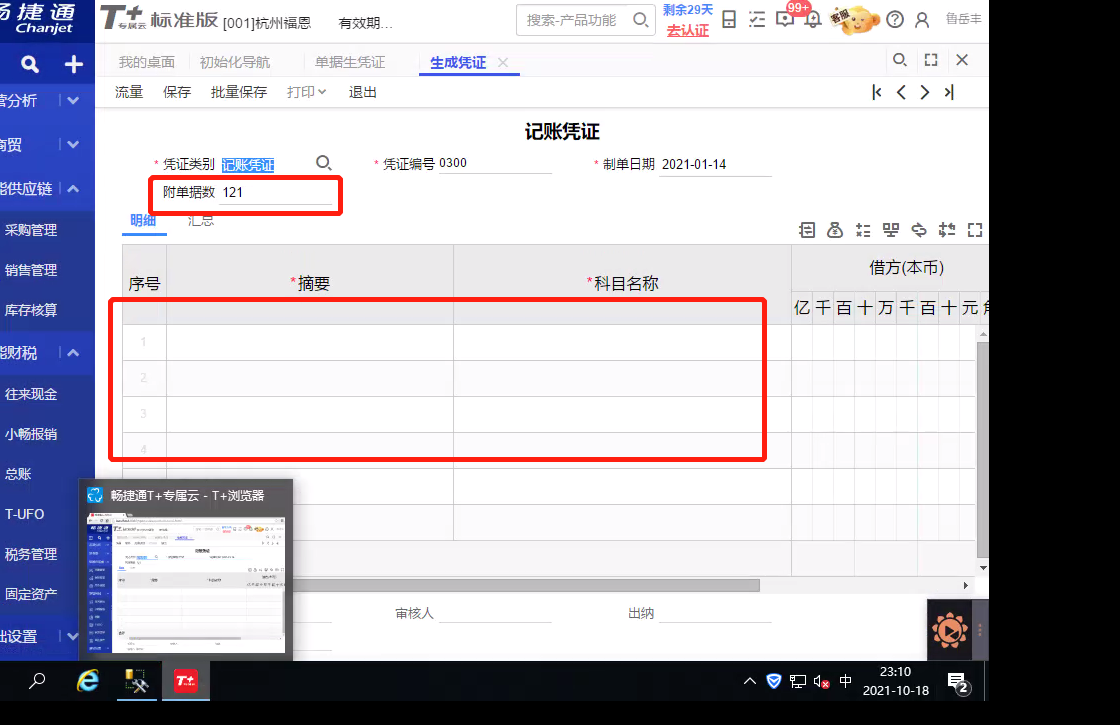The height and width of the screenshot is (725, 1120).
Task: Switch to the 汇总 sub-tab
Action: pyautogui.click(x=201, y=220)
